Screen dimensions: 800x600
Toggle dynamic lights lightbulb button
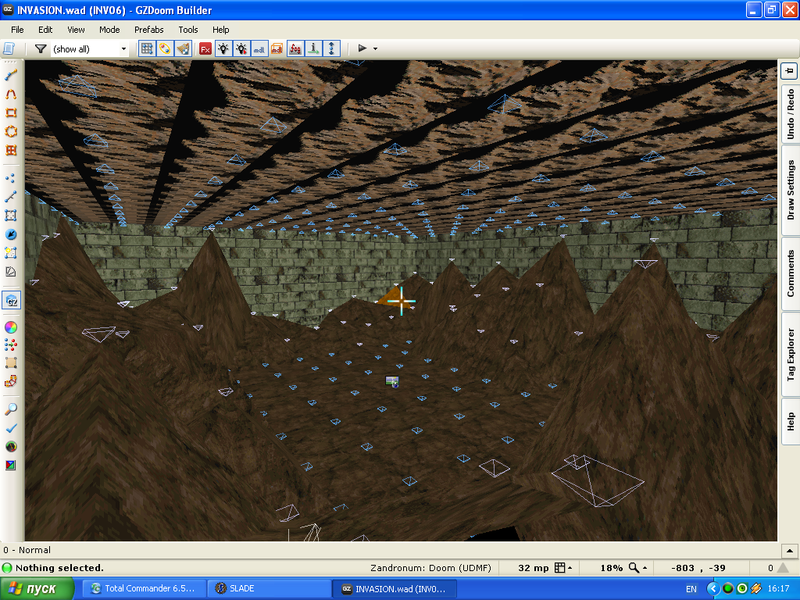pos(223,49)
